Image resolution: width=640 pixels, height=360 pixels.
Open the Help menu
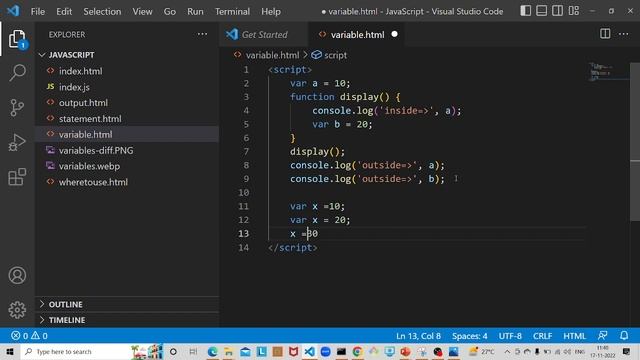[271, 11]
